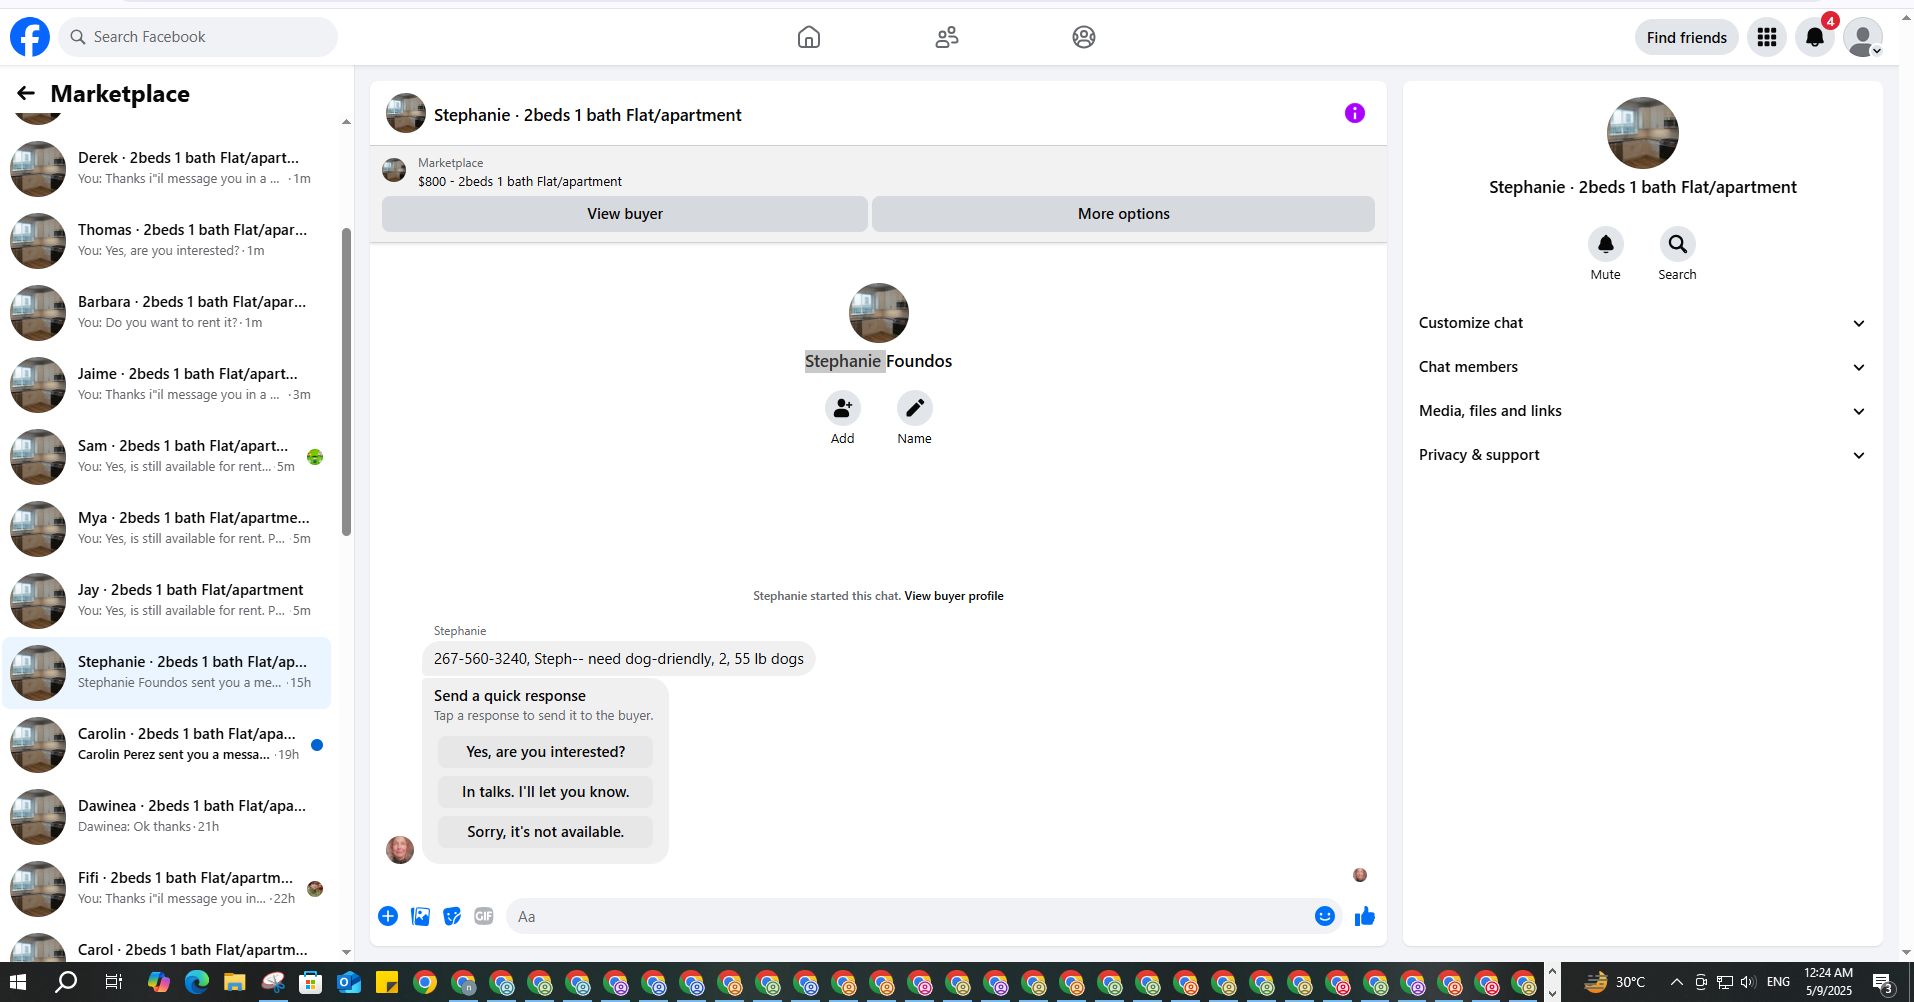Click the taskbar volume speaker icon
Screen dimensions: 1914x1002
tap(1748, 982)
